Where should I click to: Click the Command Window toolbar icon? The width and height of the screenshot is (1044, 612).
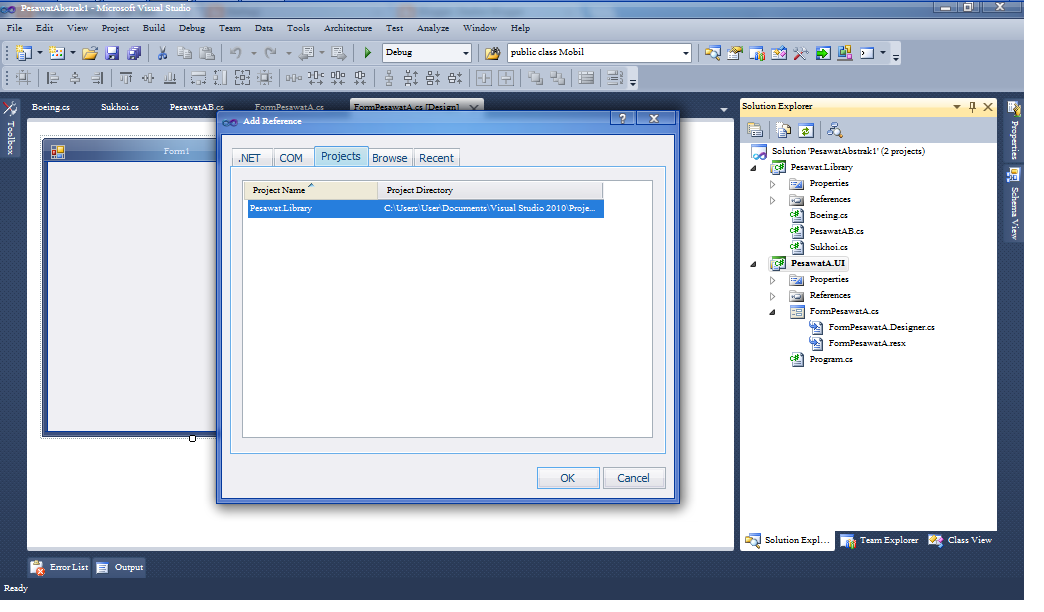pos(867,53)
